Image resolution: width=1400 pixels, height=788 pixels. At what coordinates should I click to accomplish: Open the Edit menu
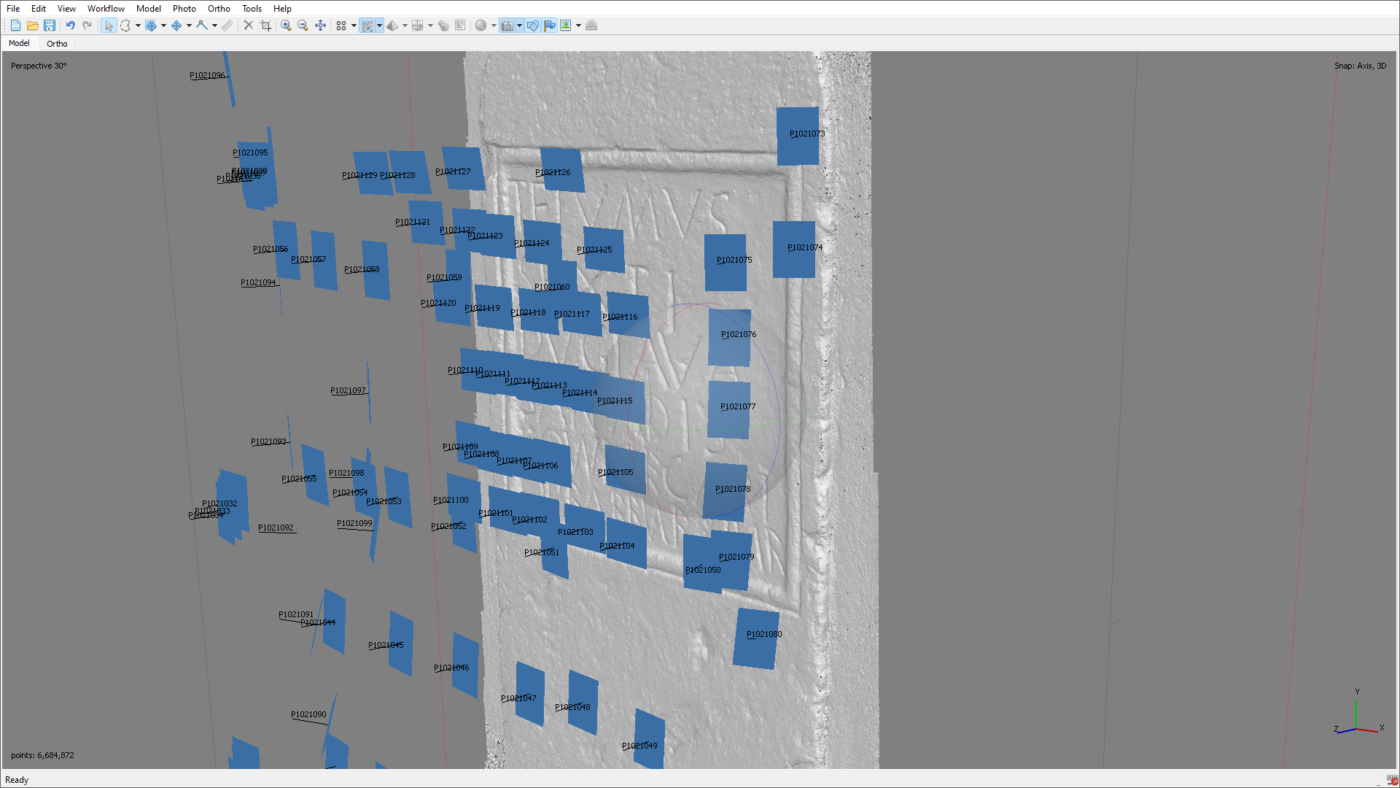[x=38, y=8]
